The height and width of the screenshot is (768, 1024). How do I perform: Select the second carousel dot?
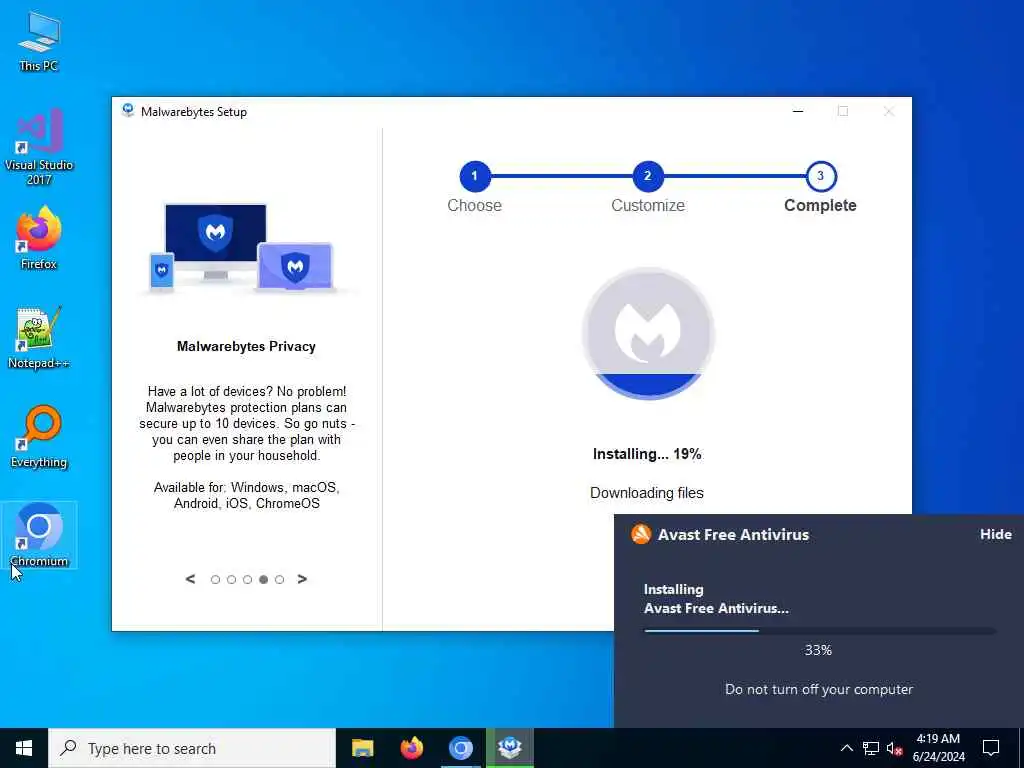tap(231, 579)
